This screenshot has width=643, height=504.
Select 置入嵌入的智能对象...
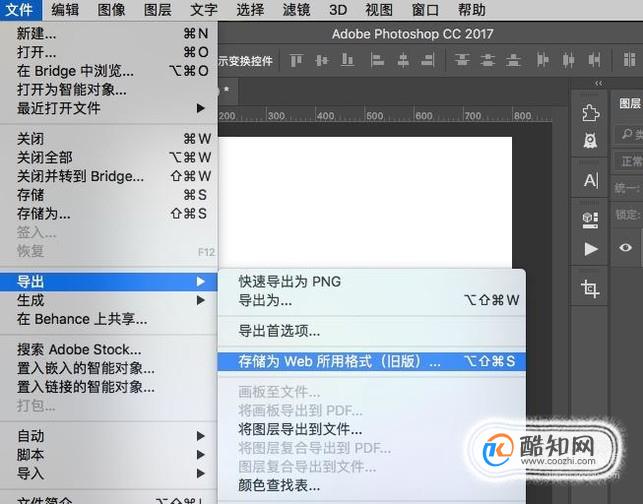pyautogui.click(x=109, y=368)
